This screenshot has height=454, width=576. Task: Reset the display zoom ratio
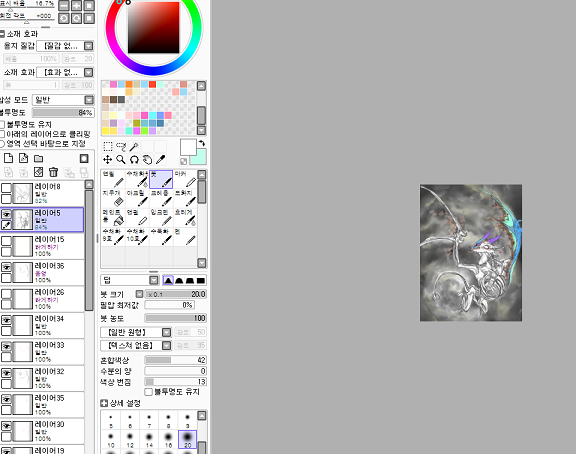(89, 6)
